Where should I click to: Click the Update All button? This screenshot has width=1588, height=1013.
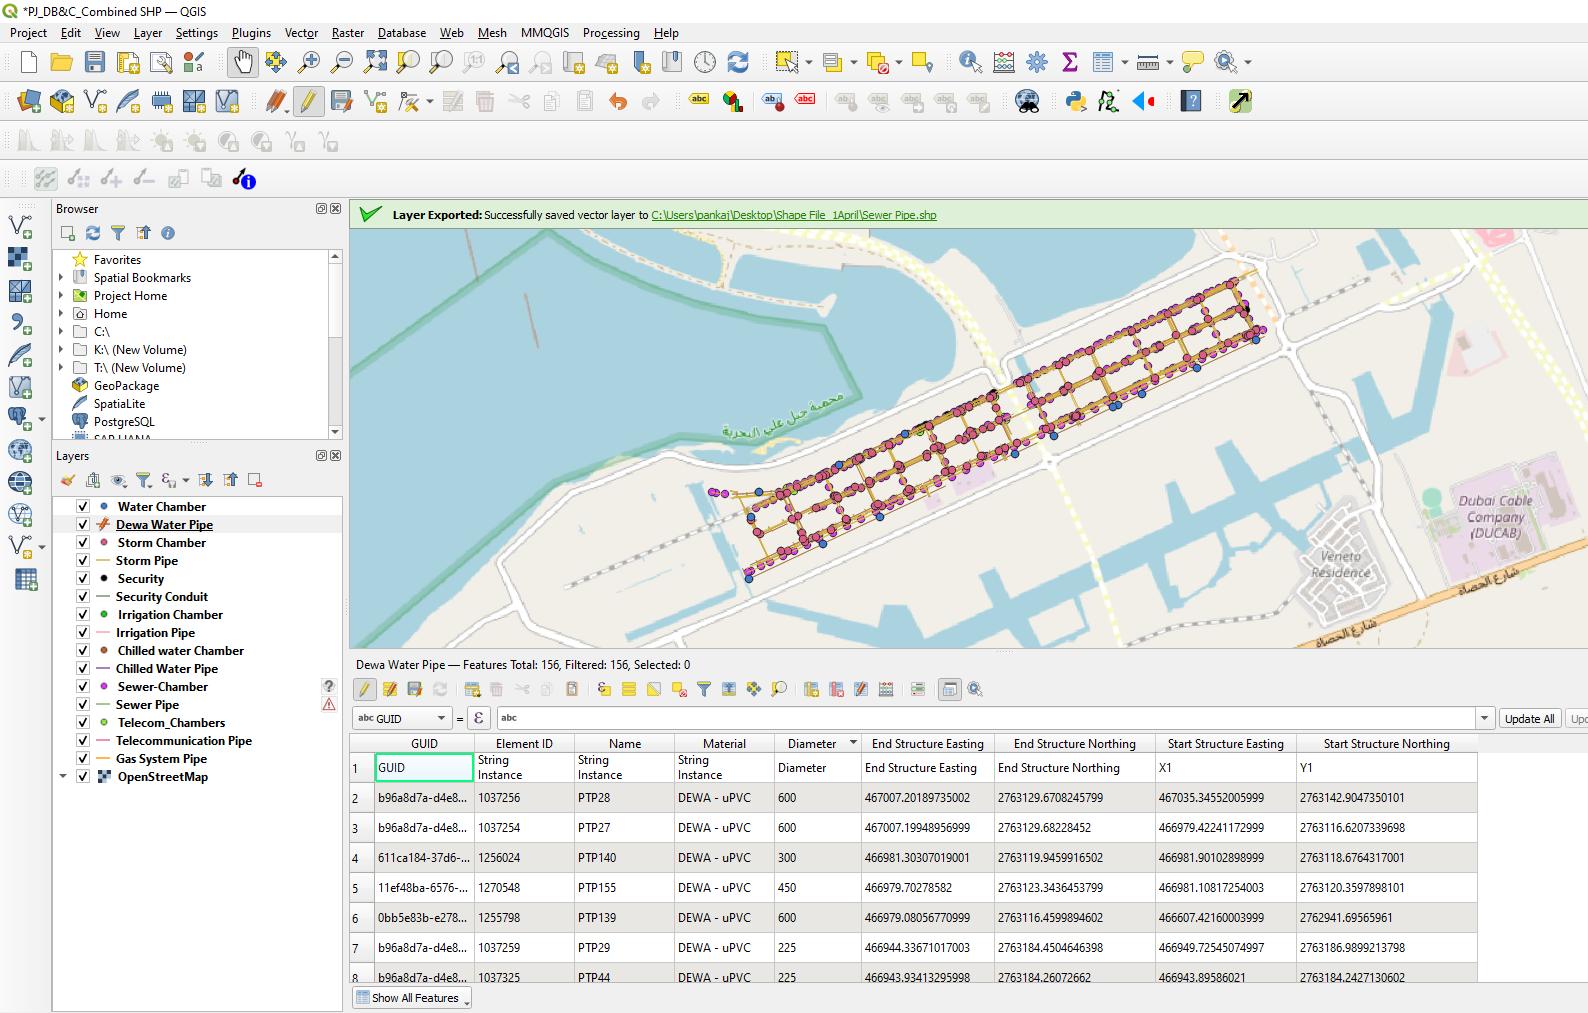coord(1528,718)
